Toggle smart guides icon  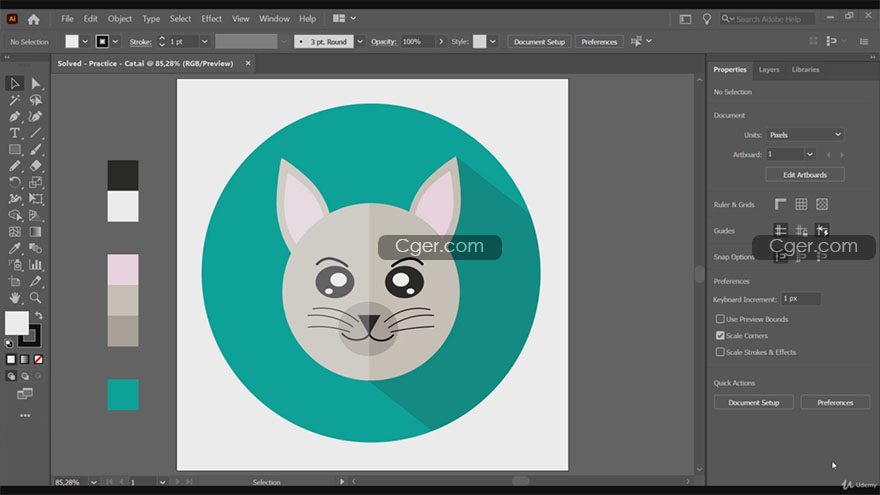click(822, 230)
